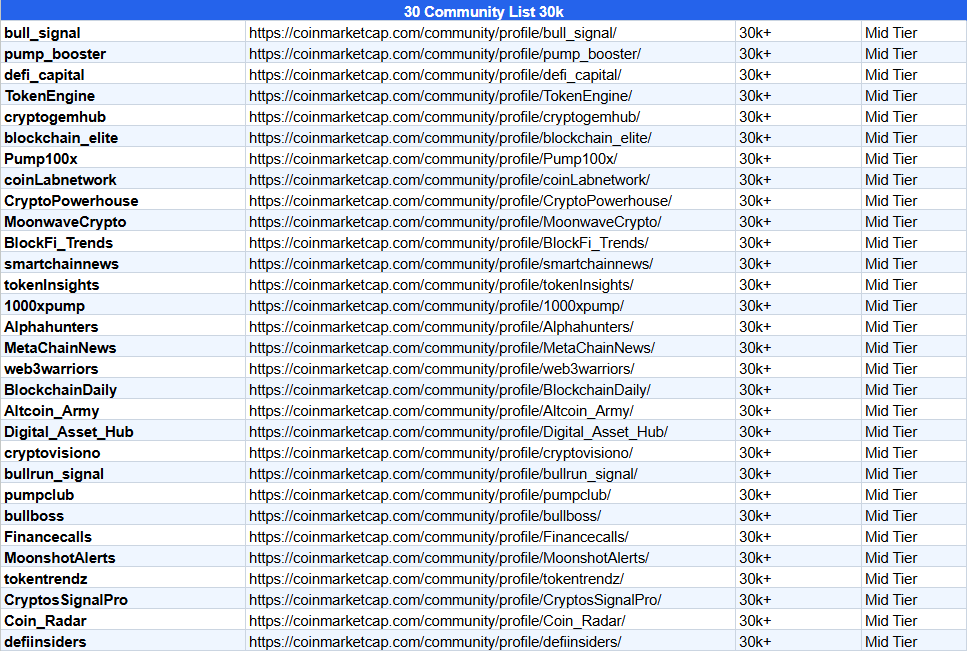This screenshot has height=651, width=969.
Task: Open the web3warriors profile link
Action: click(442, 369)
